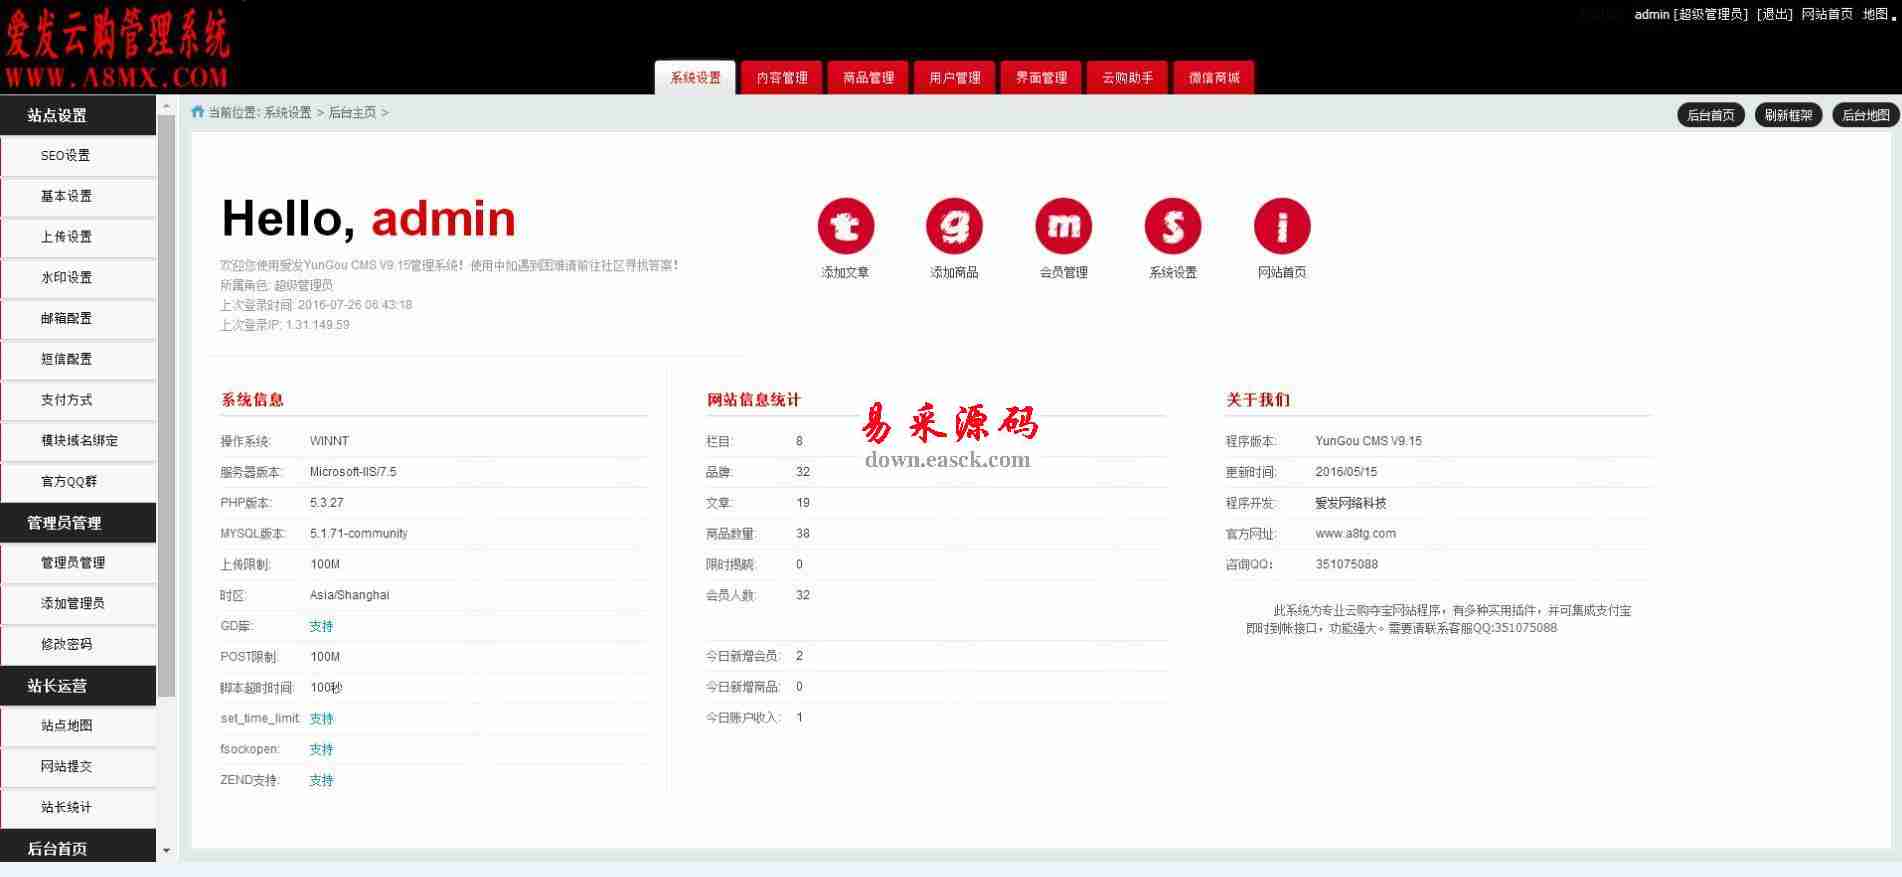Open the 管理员管理 sidebar item under its header
This screenshot has width=1902, height=877.
click(78, 563)
